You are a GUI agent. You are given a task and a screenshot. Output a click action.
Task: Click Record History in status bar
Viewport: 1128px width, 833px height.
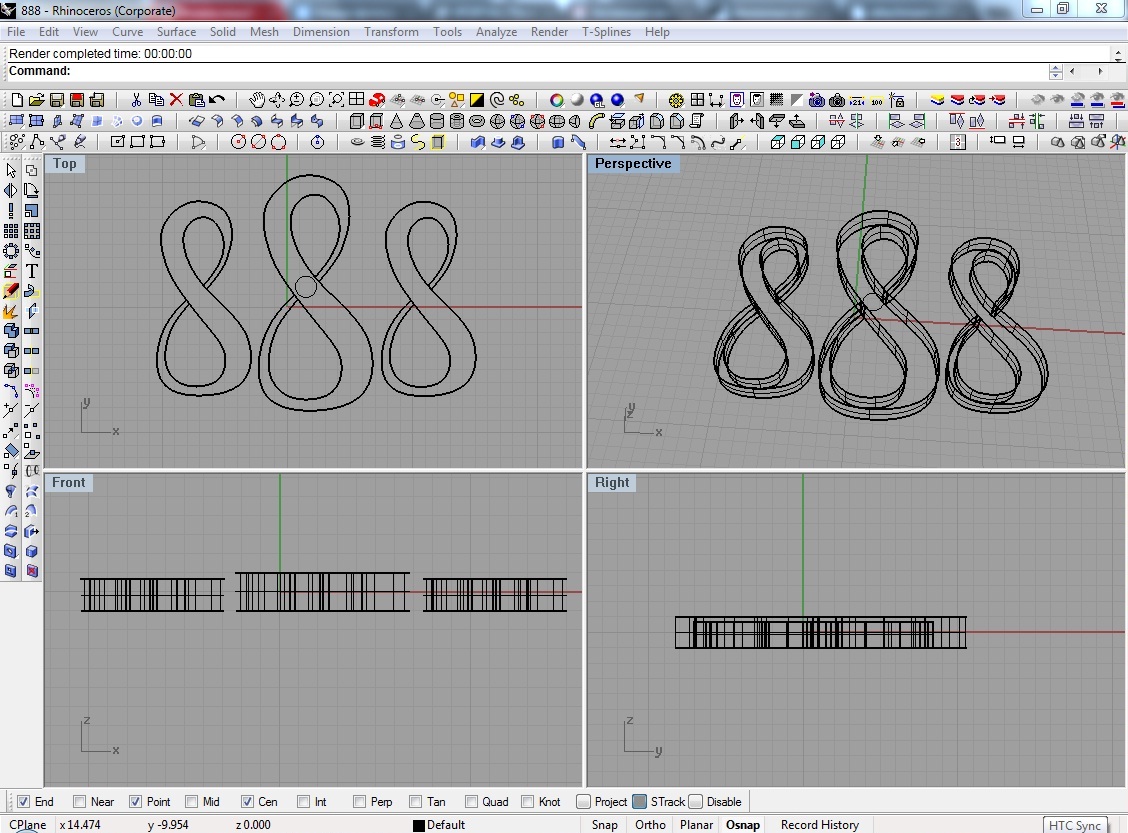819,825
